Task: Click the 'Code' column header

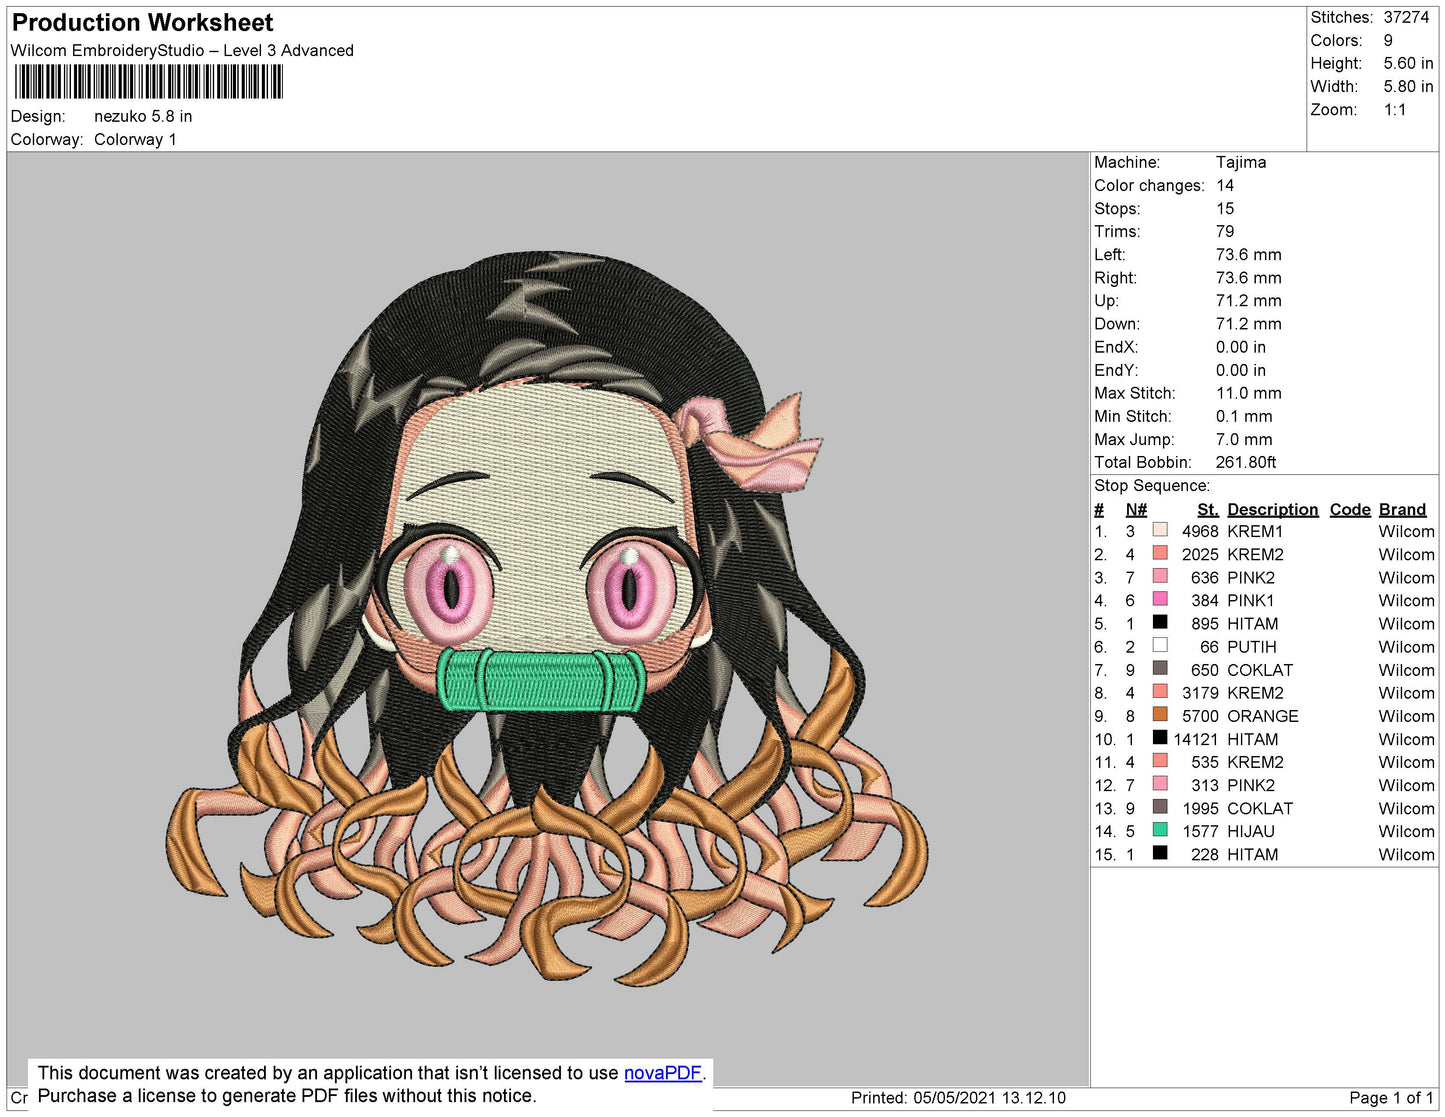Action: [x=1350, y=510]
